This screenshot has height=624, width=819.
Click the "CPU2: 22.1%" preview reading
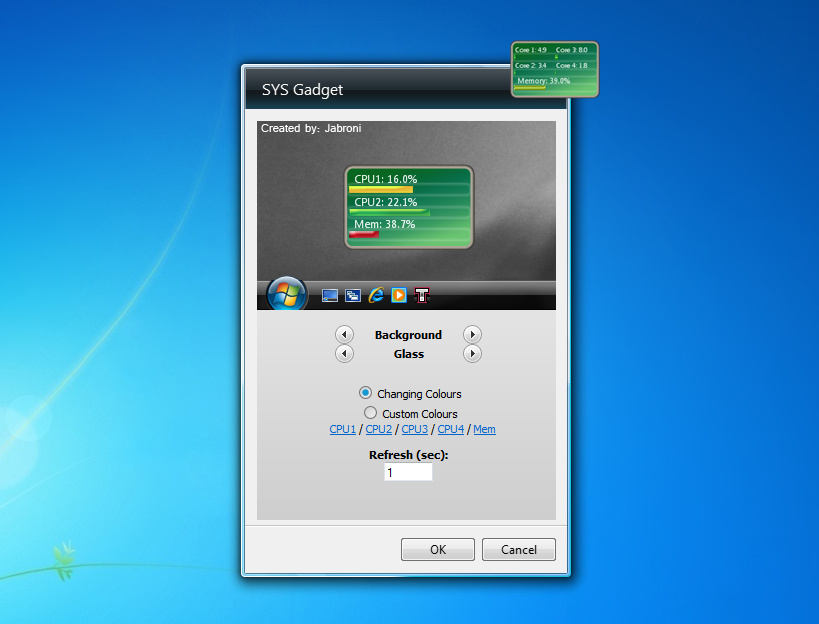(385, 202)
